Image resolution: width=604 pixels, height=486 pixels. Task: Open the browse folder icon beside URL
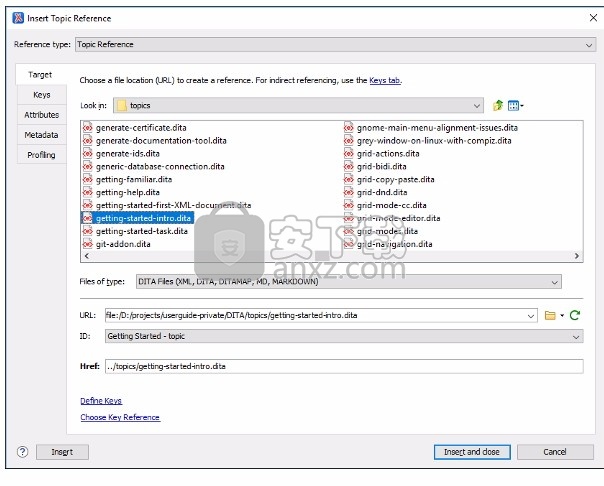(x=550, y=315)
